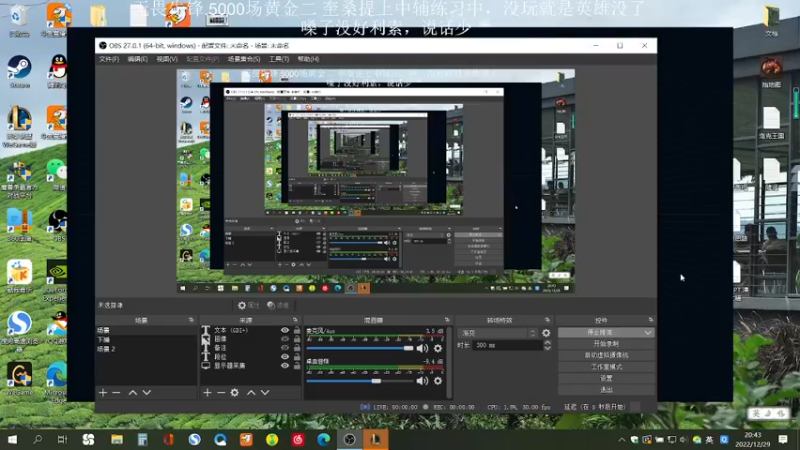The height and width of the screenshot is (450, 800).
Task: Adjust the 麦克风/Aux volume slider
Action: pos(360,348)
